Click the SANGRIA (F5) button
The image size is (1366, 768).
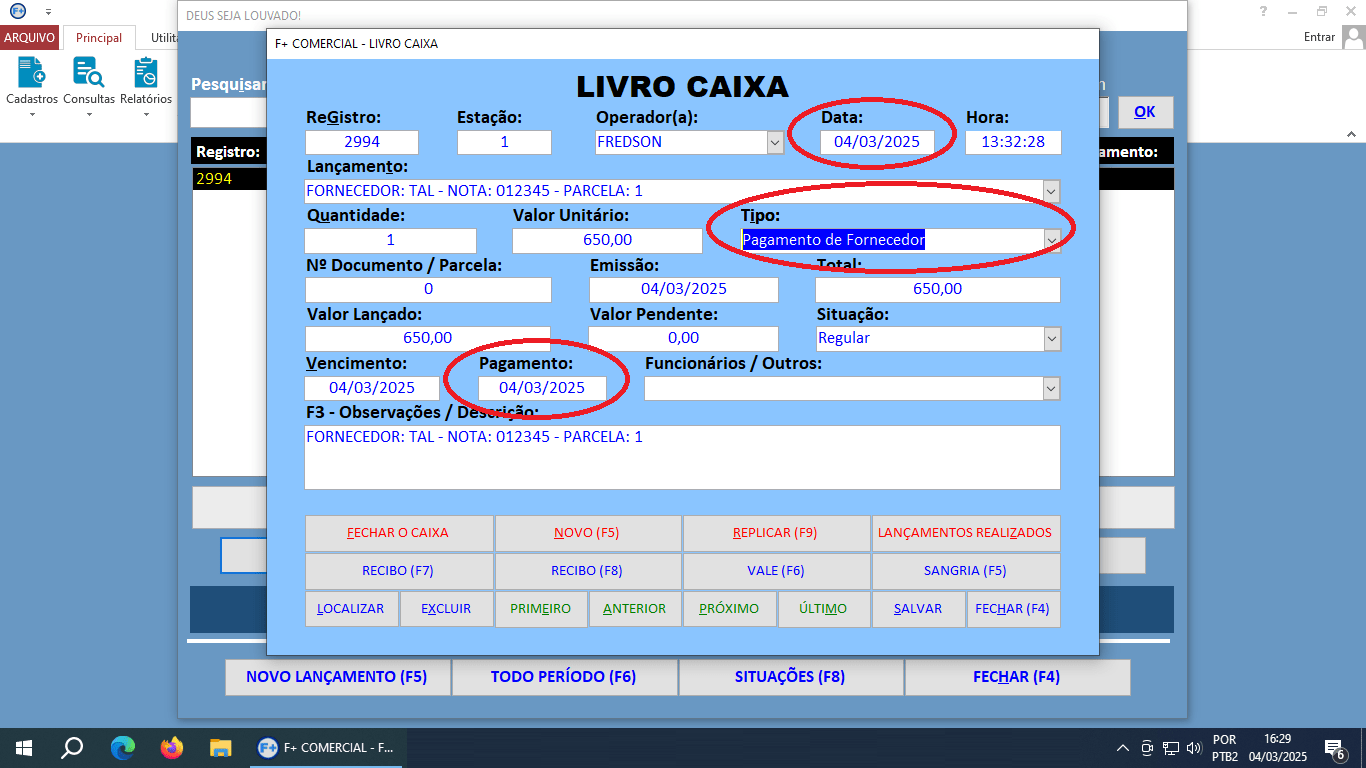[x=965, y=571]
